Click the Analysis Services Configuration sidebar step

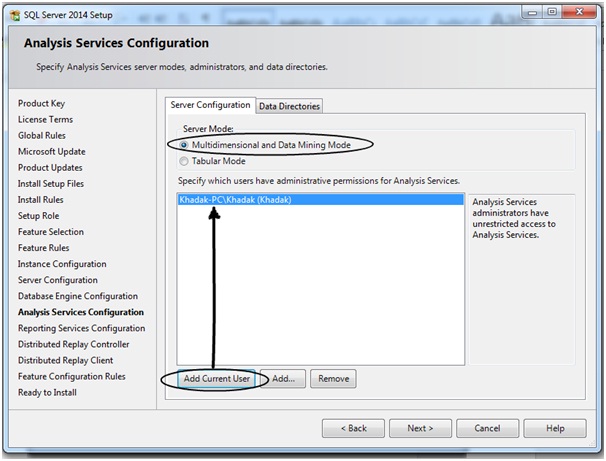pyautogui.click(x=81, y=312)
